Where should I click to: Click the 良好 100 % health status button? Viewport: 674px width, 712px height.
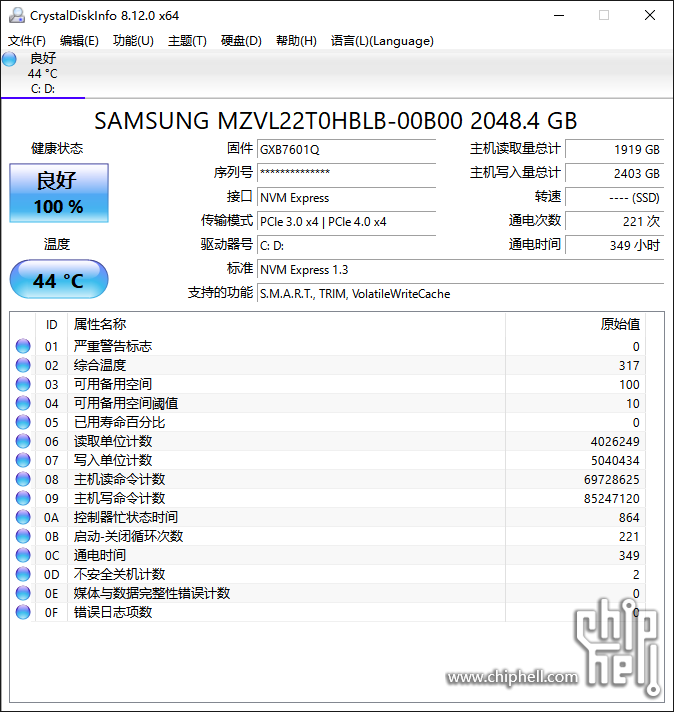pos(59,193)
